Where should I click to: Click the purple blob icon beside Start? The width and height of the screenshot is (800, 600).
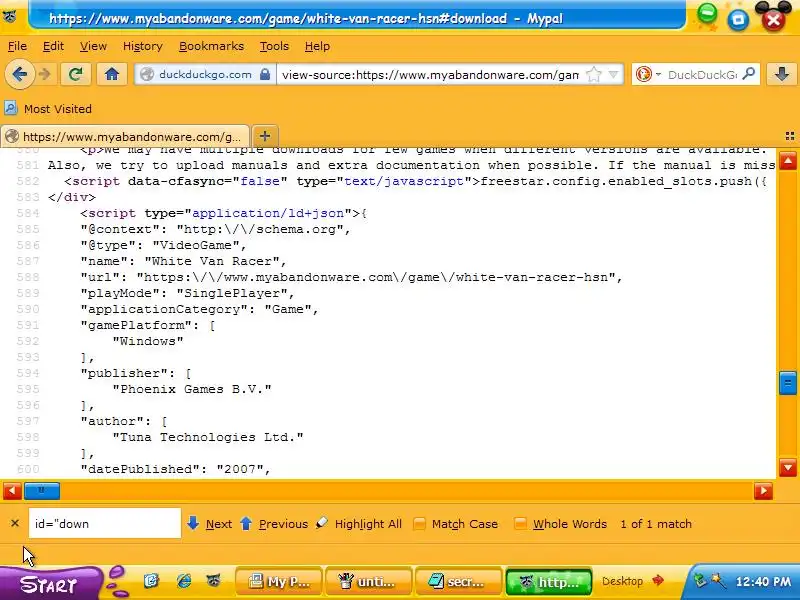coord(117,582)
